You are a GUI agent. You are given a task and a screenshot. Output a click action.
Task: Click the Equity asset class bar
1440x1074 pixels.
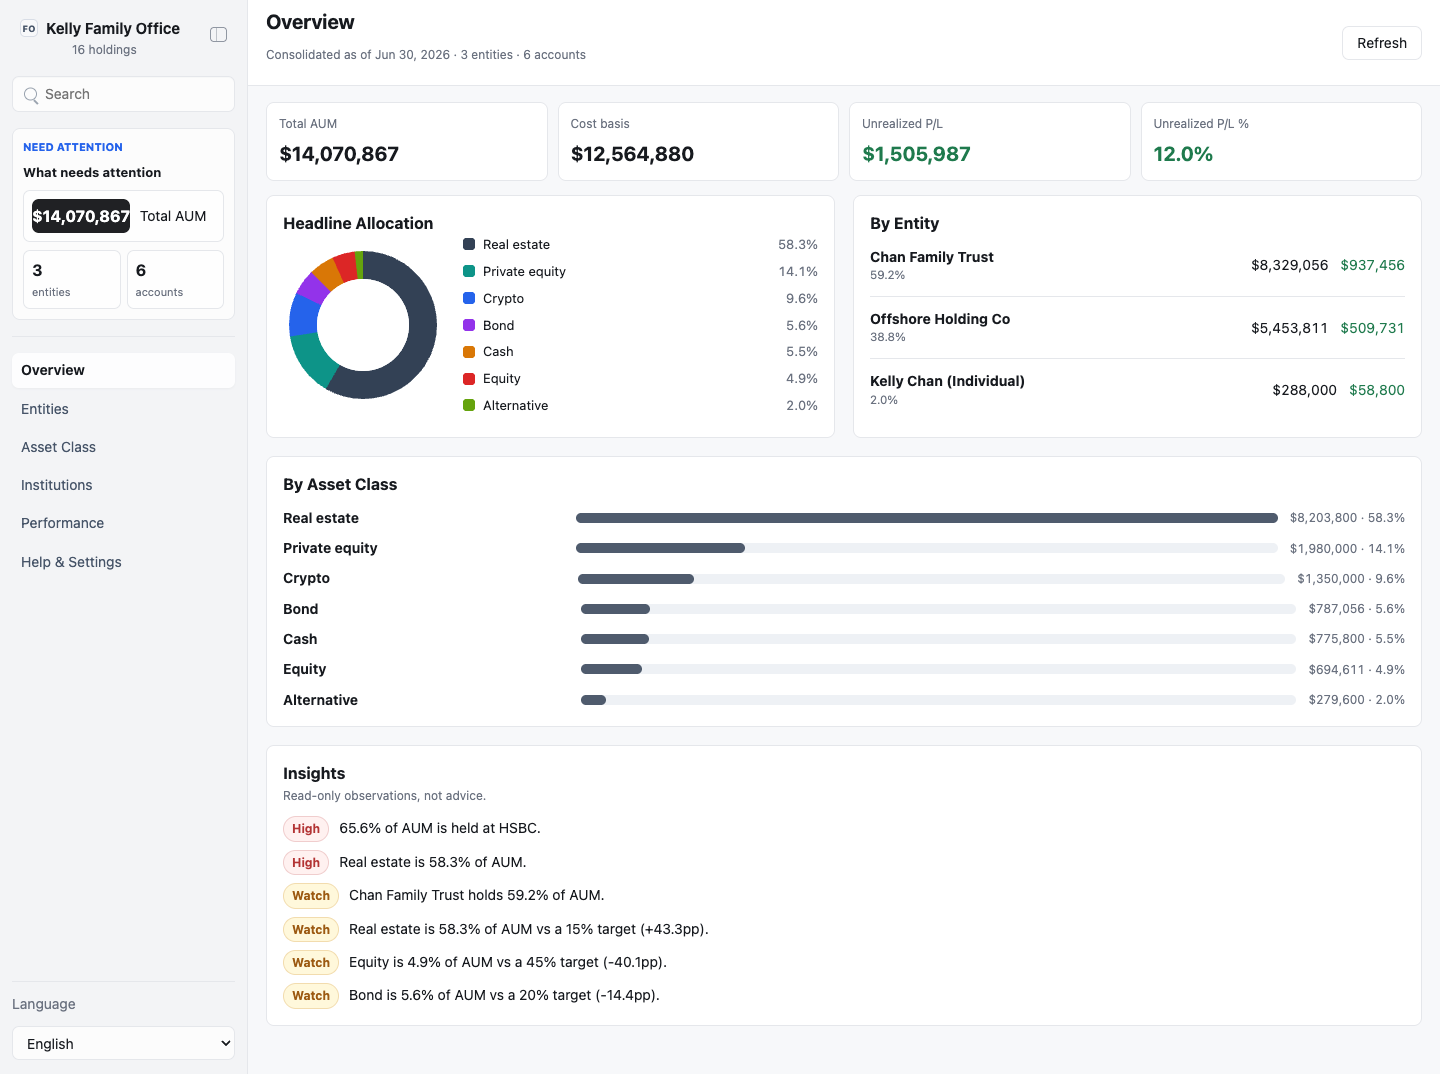[938, 669]
